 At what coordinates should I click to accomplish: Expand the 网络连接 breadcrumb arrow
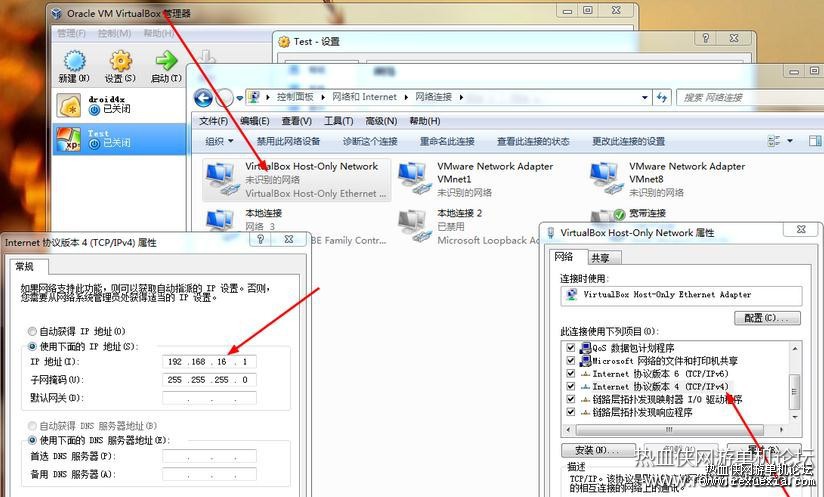click(x=461, y=97)
